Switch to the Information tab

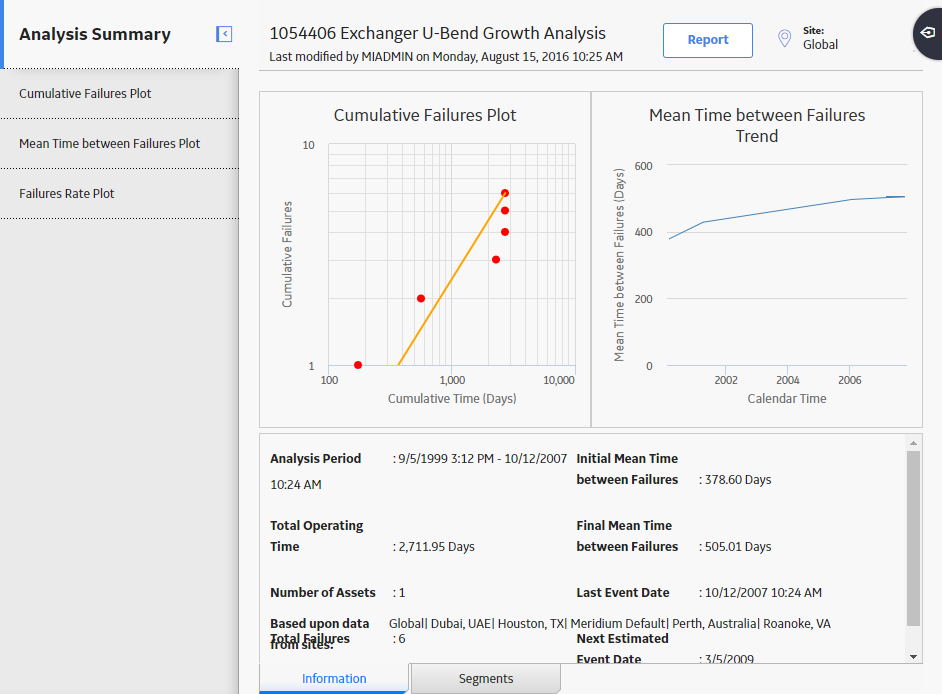click(x=334, y=678)
